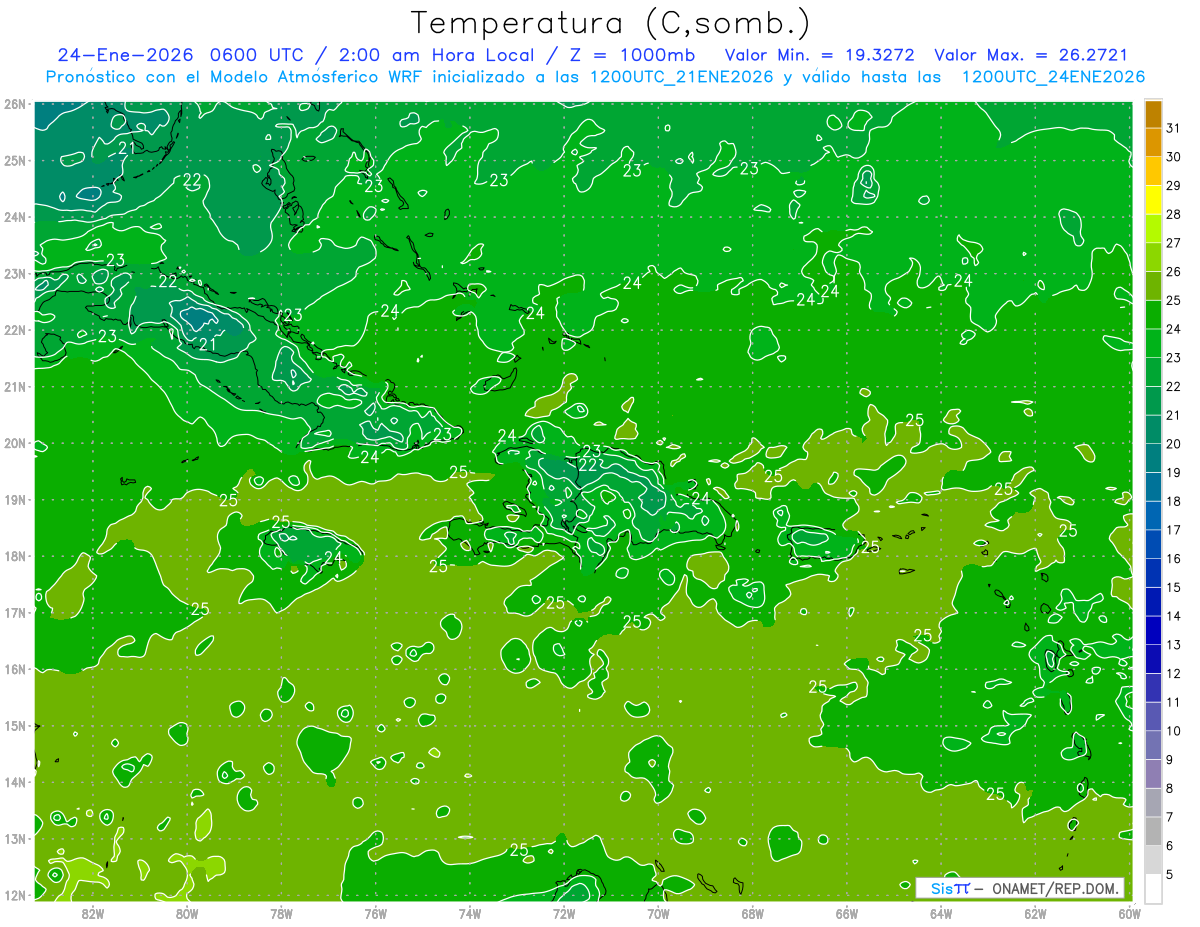Click the 70W longitude axis label
The height and width of the screenshot is (927, 1200).
coord(658,913)
